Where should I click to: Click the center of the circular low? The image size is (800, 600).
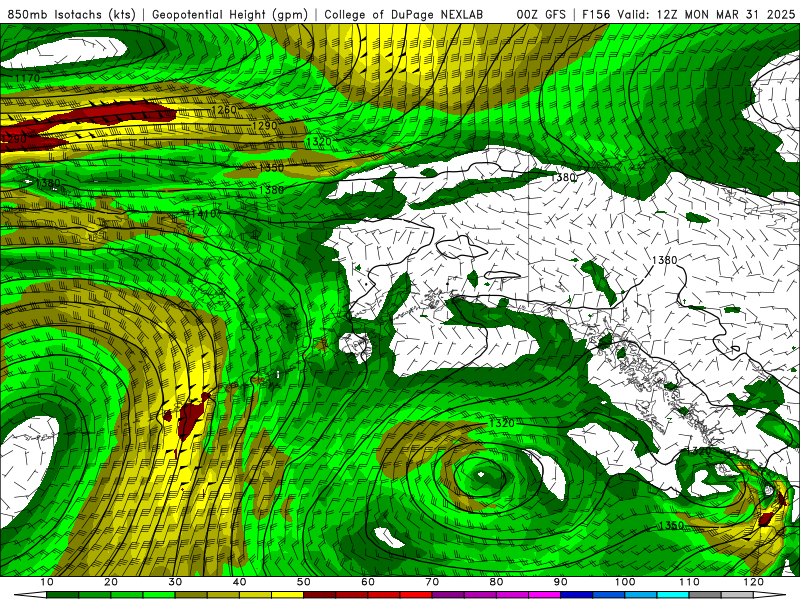(x=481, y=474)
